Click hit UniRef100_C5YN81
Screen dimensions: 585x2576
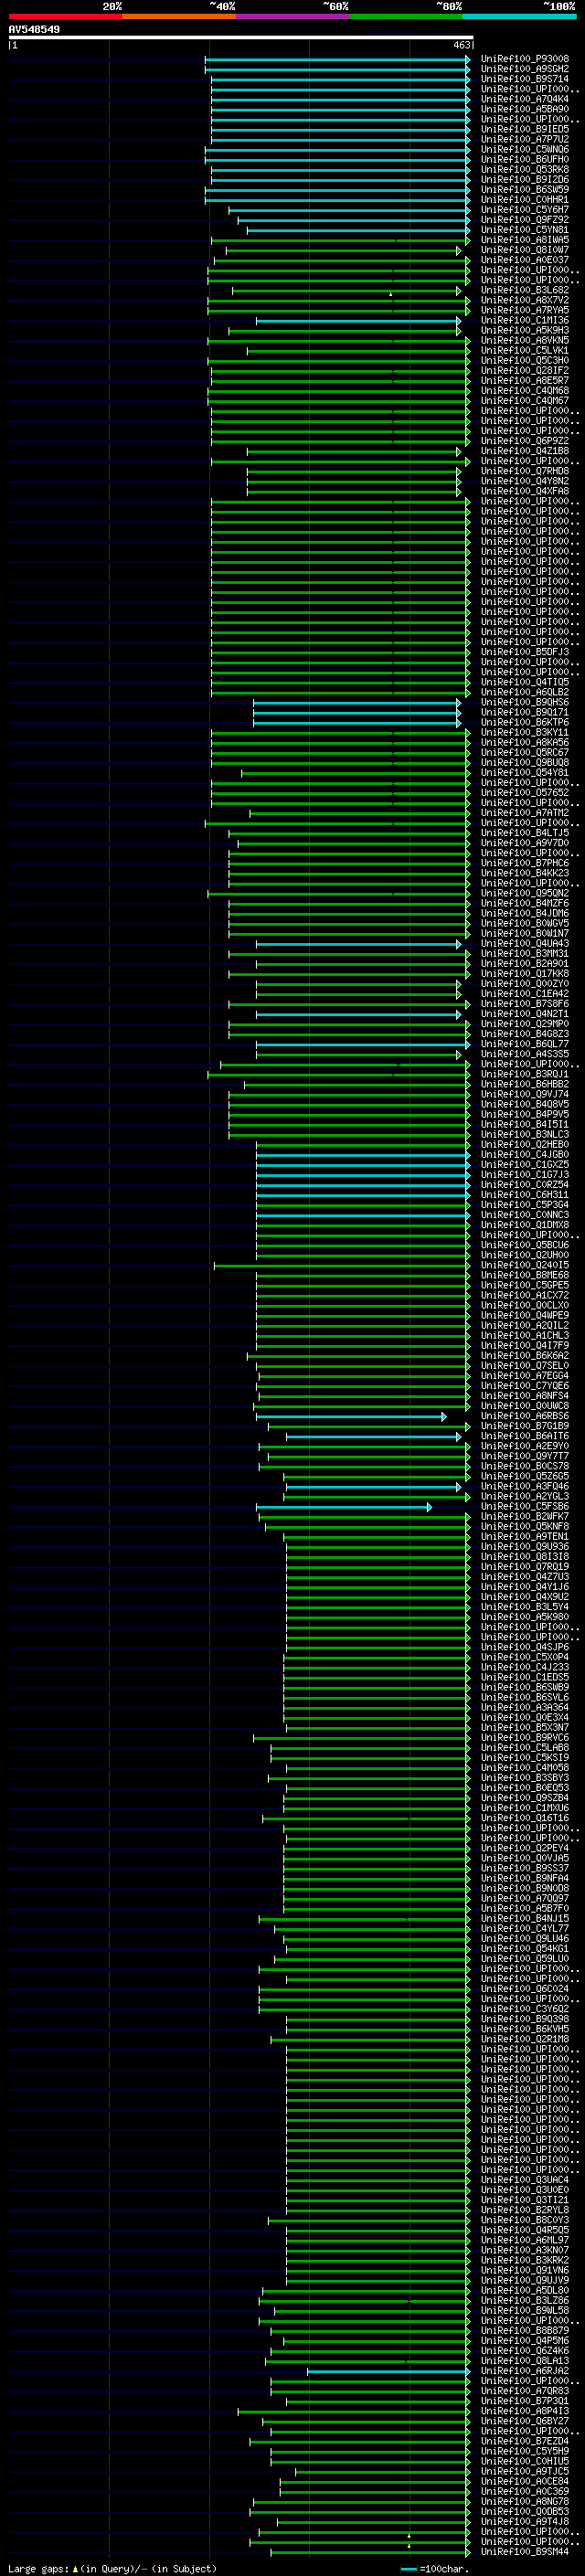click(525, 230)
